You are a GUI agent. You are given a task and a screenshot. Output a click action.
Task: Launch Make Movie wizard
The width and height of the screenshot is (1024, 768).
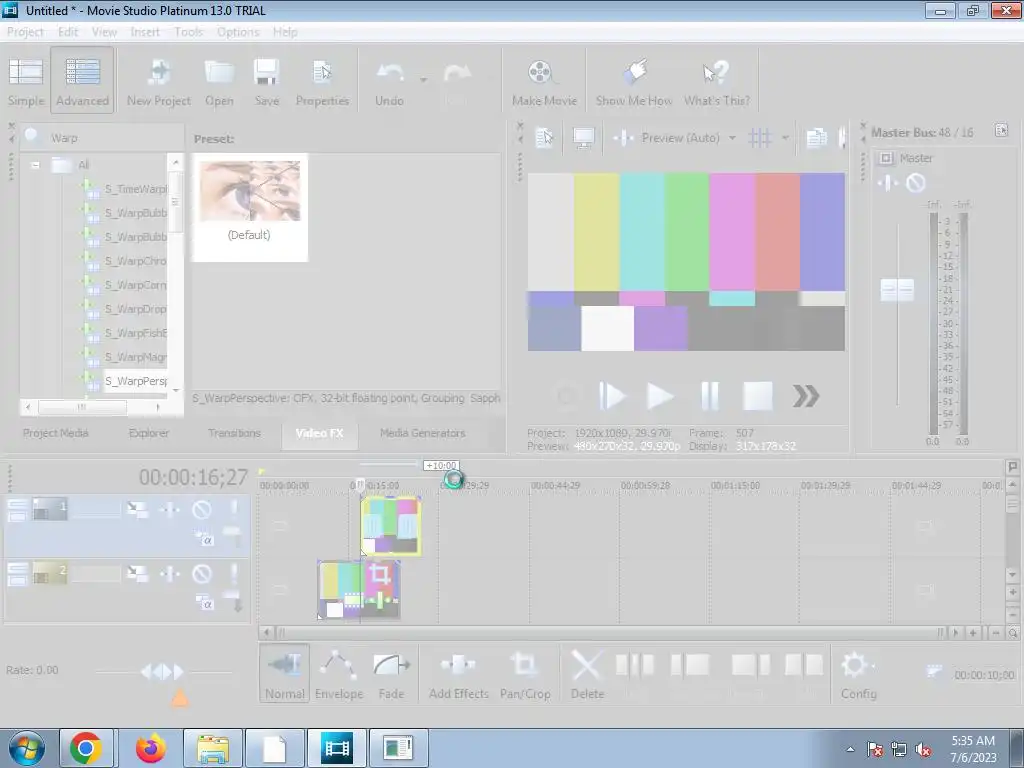(x=544, y=82)
